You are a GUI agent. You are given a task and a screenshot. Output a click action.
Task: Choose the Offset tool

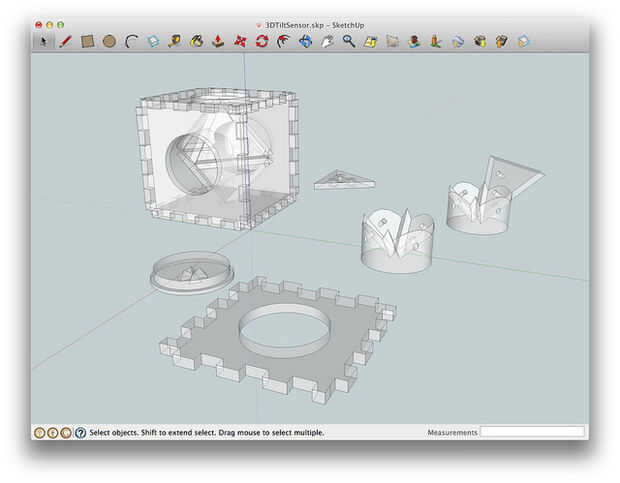point(284,41)
